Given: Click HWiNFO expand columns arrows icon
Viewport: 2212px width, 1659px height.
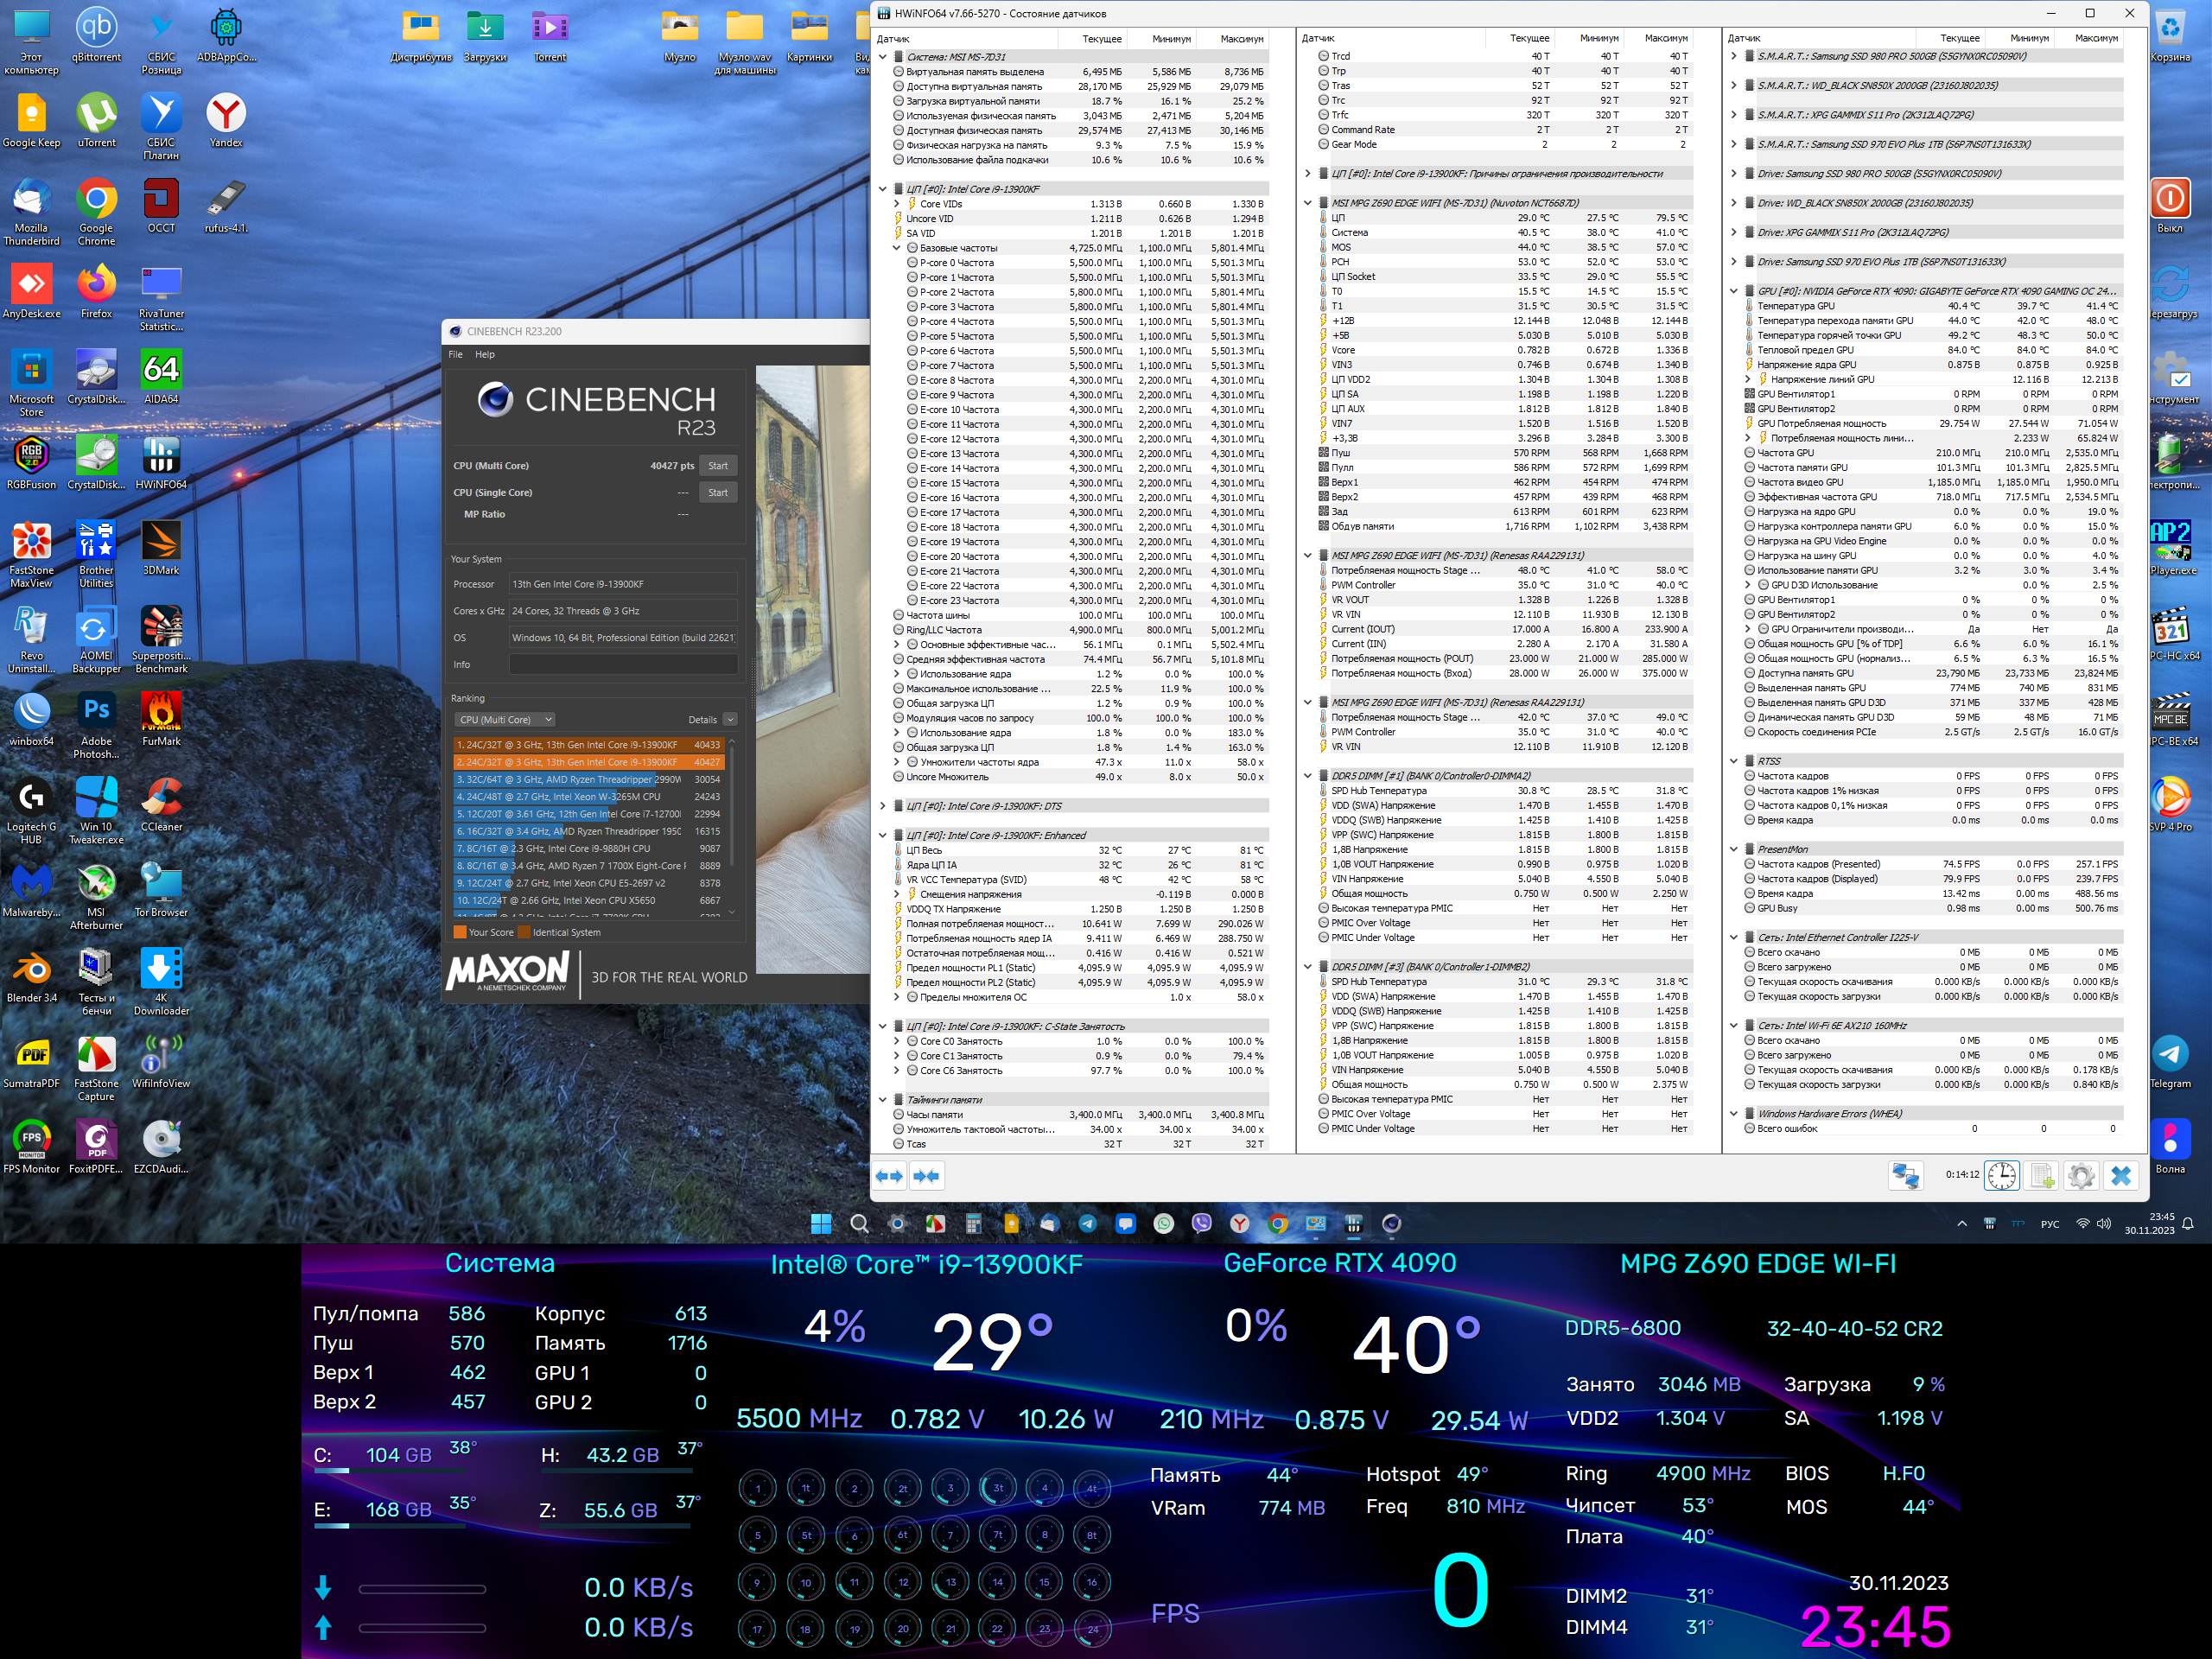Looking at the screenshot, I should coord(888,1176).
